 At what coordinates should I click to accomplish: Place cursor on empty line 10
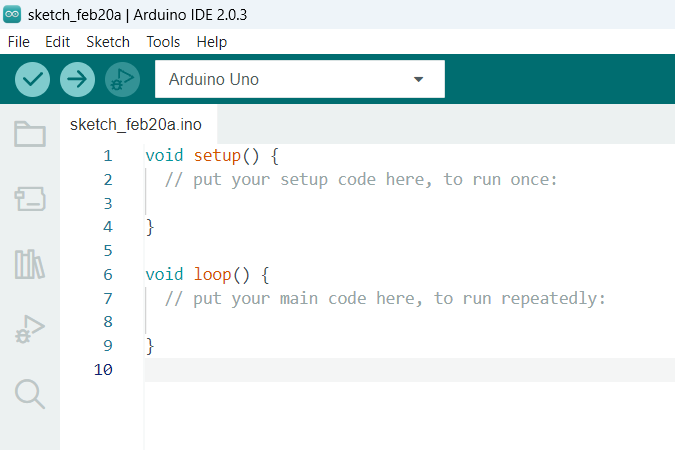[x=409, y=369]
